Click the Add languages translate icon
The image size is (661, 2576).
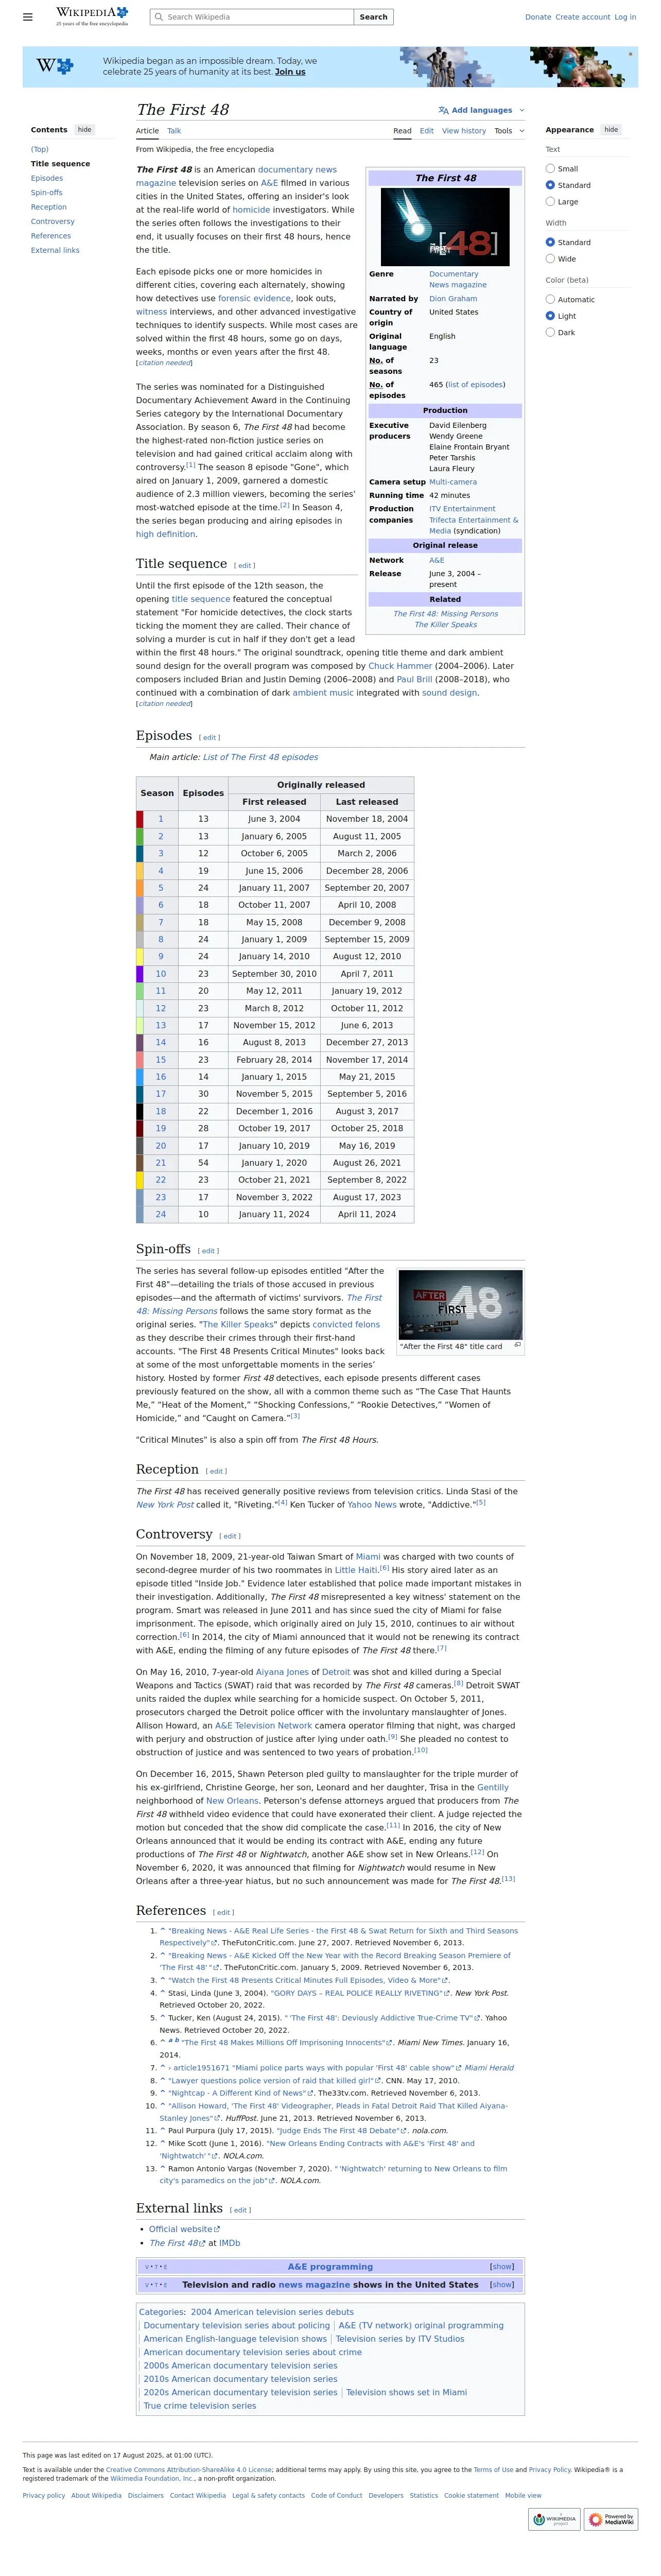[x=443, y=110]
